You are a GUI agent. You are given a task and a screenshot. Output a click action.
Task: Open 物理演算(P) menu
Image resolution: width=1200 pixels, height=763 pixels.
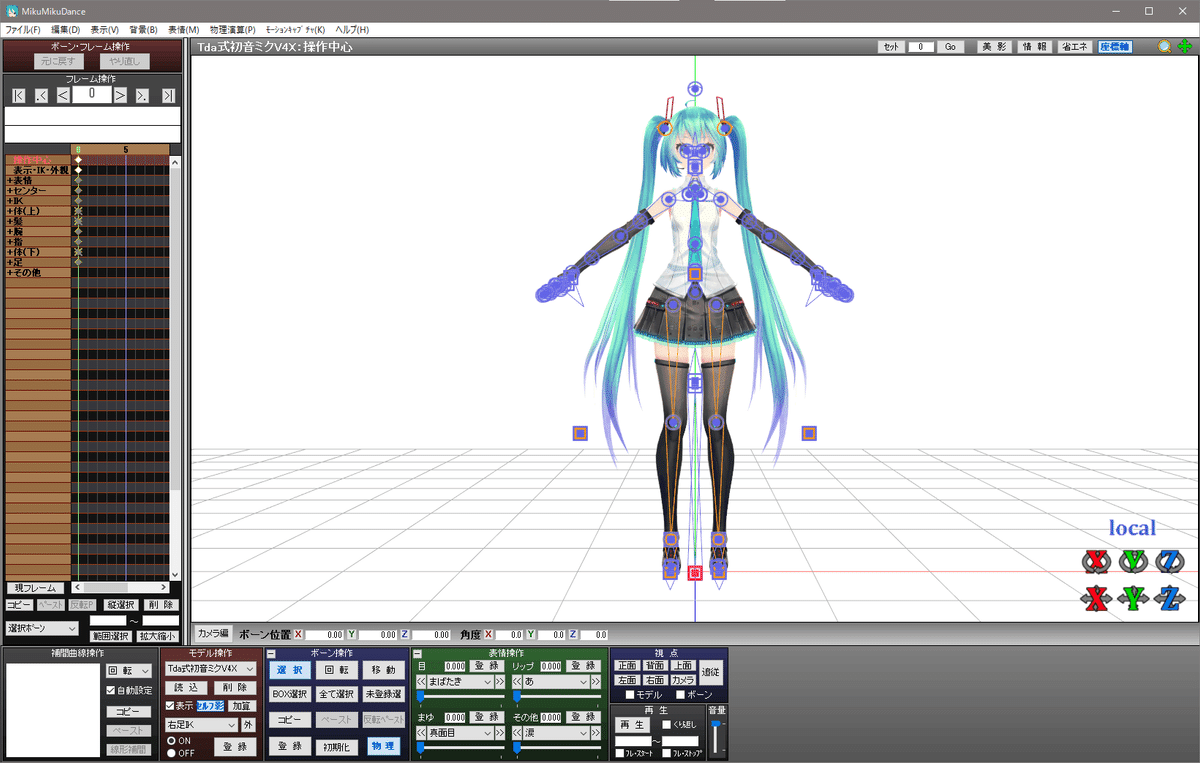click(x=231, y=30)
